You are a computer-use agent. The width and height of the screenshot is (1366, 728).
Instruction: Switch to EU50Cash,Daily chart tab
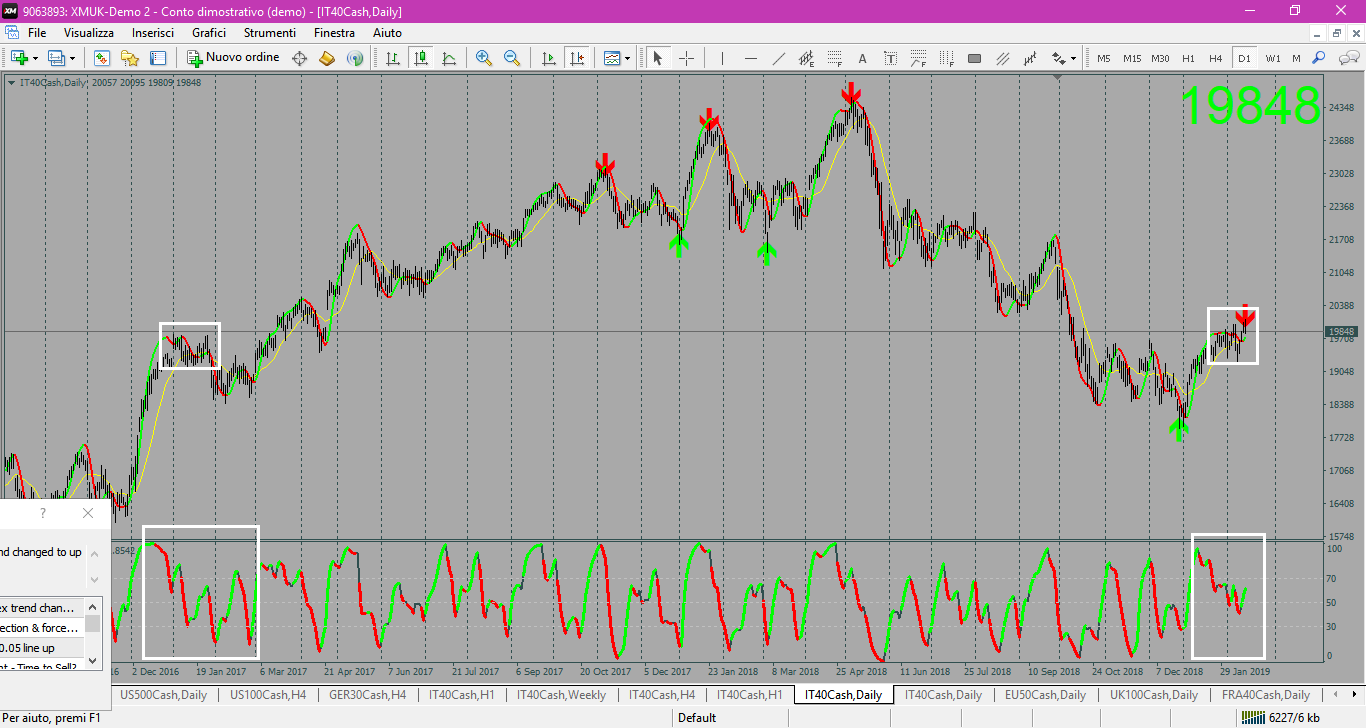point(1045,695)
